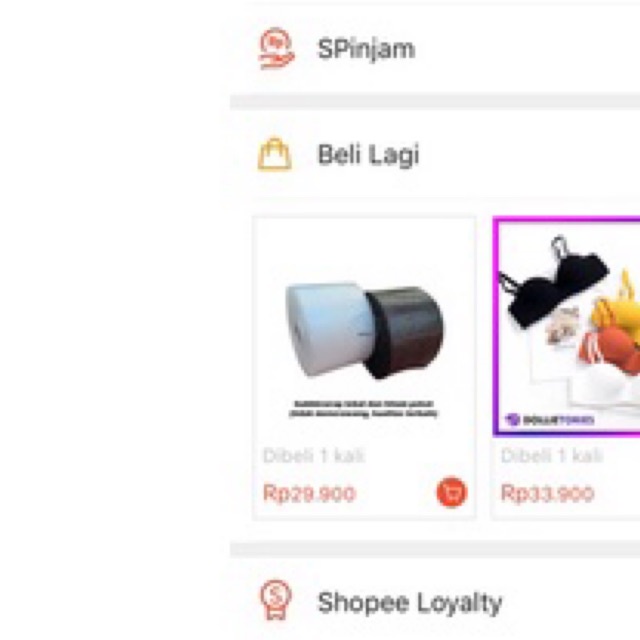This screenshot has height=640, width=640.
Task: Tap the Beli Lagi shopping bag icon
Action: tap(275, 154)
